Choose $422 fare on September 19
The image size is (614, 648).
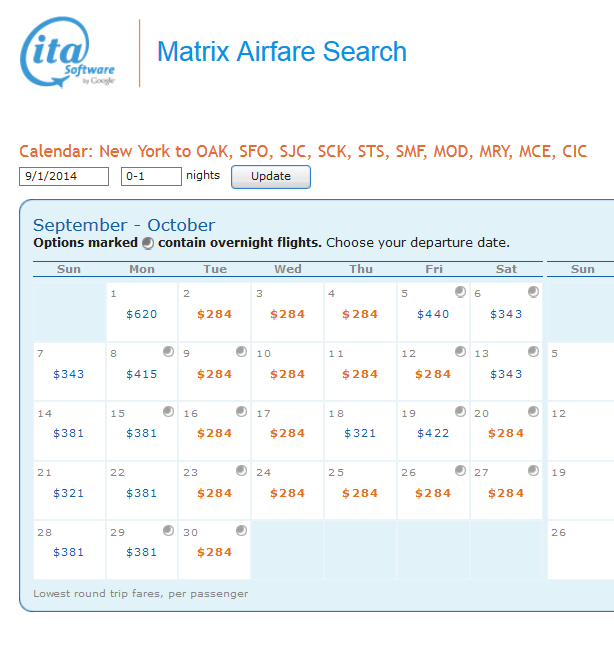(433, 433)
